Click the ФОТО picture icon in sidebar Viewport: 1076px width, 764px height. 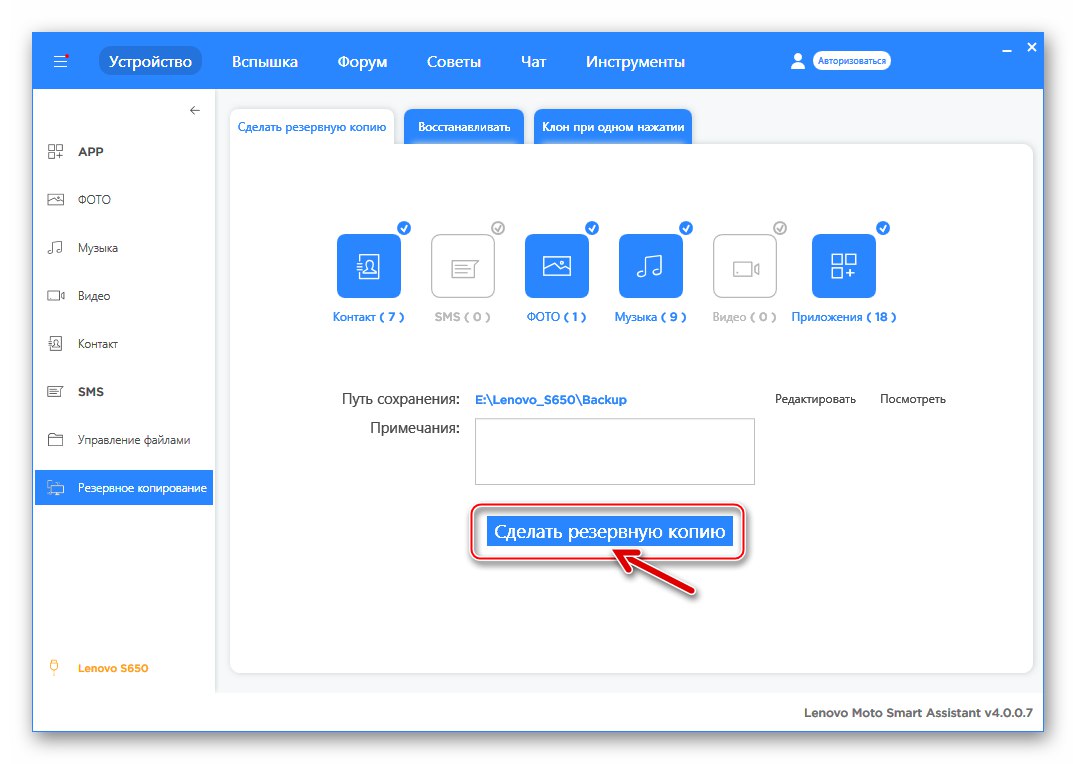(56, 200)
